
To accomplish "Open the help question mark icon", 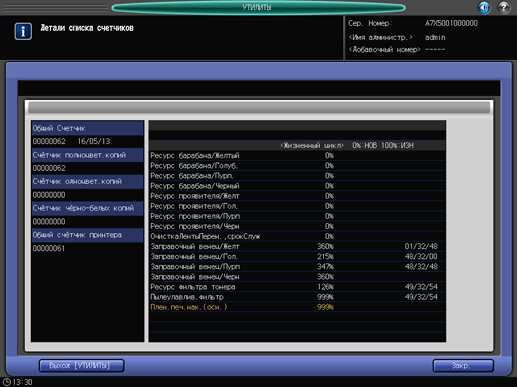I will pos(504,7).
